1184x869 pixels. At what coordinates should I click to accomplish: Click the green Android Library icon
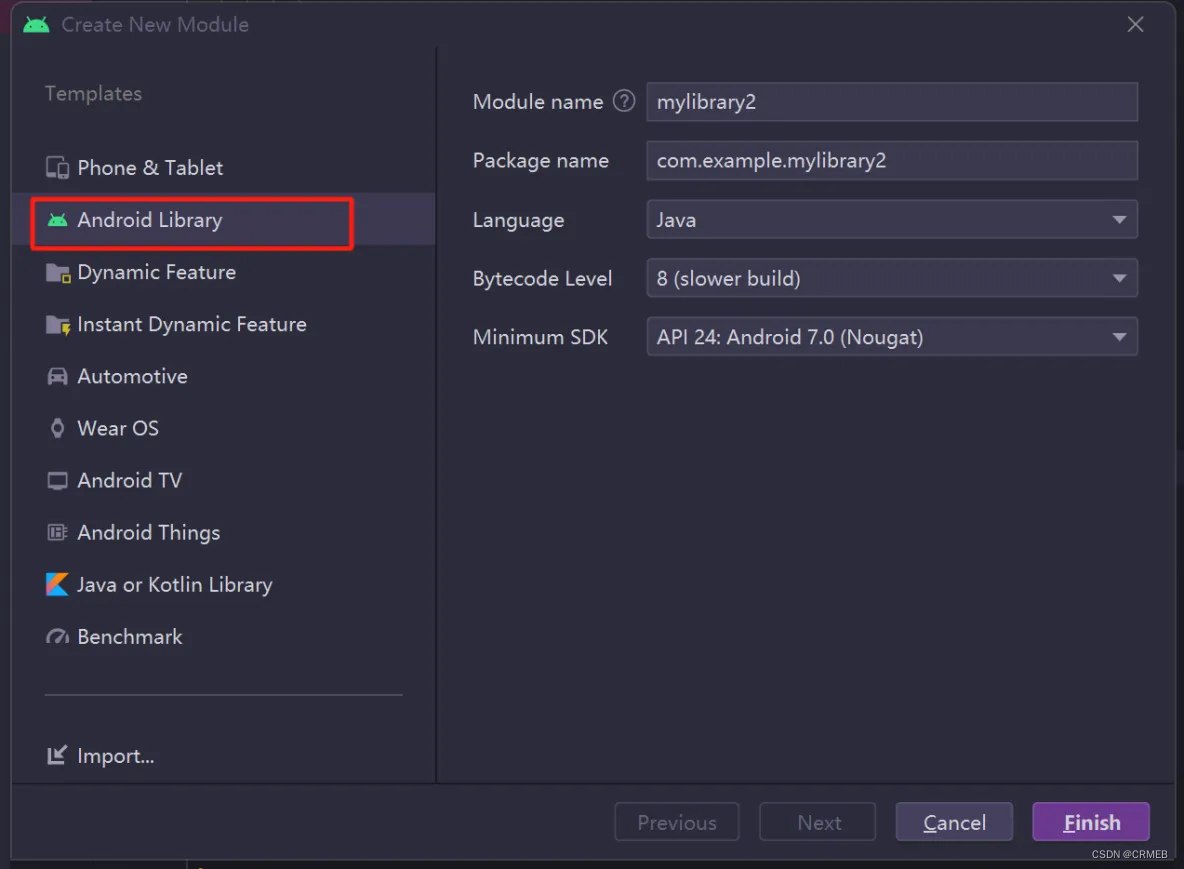57,220
